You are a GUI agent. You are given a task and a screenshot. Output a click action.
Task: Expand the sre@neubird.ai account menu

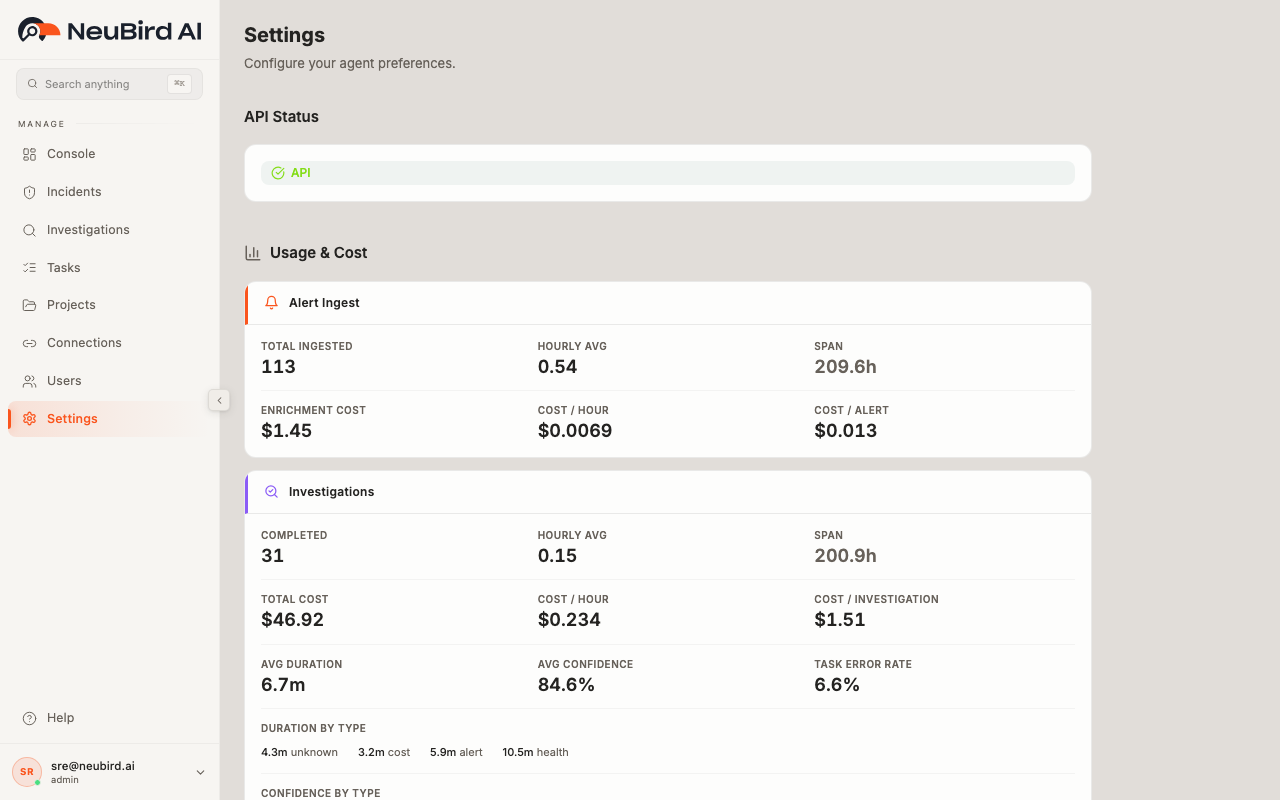click(200, 772)
